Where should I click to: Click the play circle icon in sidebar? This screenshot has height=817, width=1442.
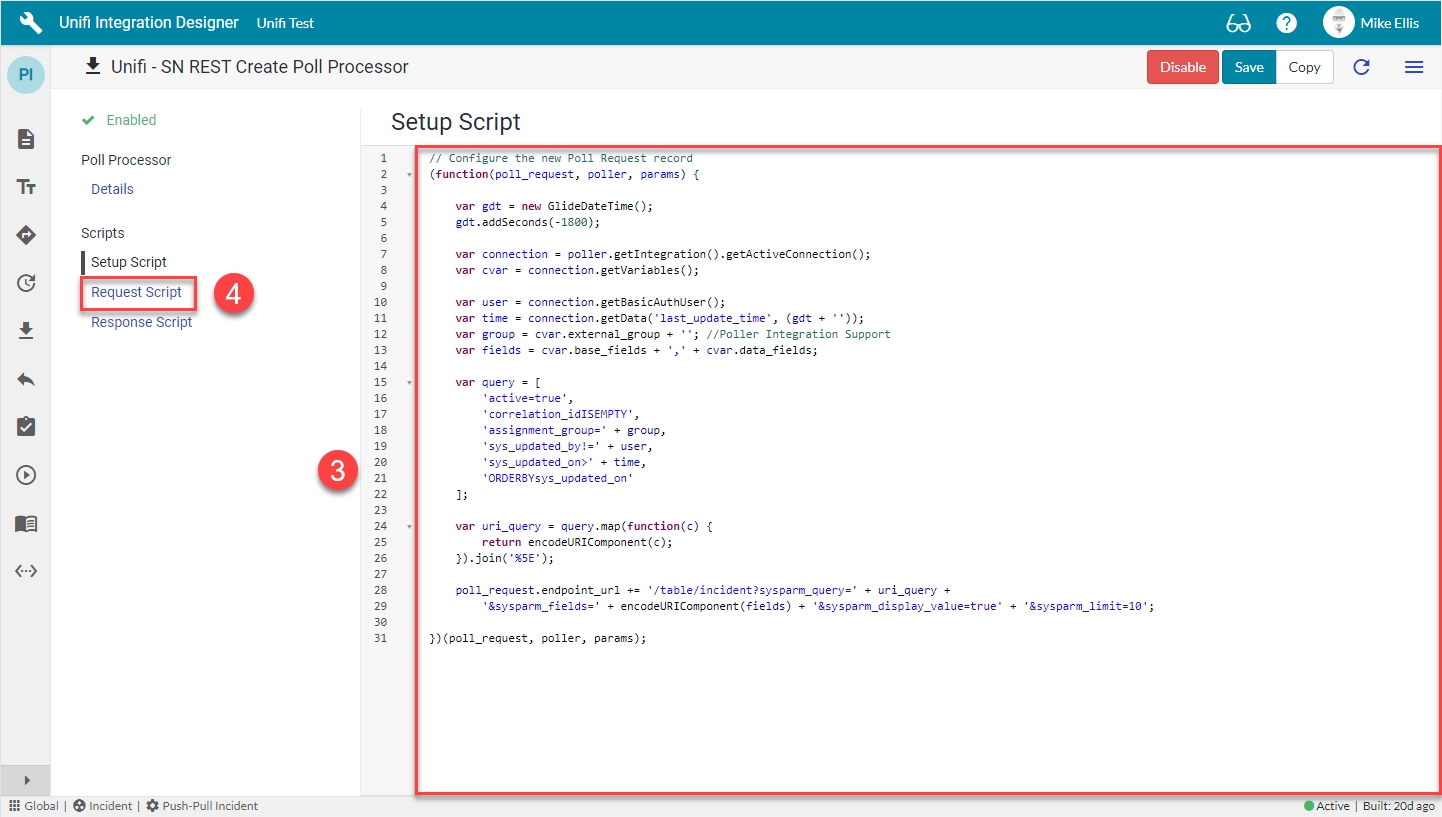(26, 475)
